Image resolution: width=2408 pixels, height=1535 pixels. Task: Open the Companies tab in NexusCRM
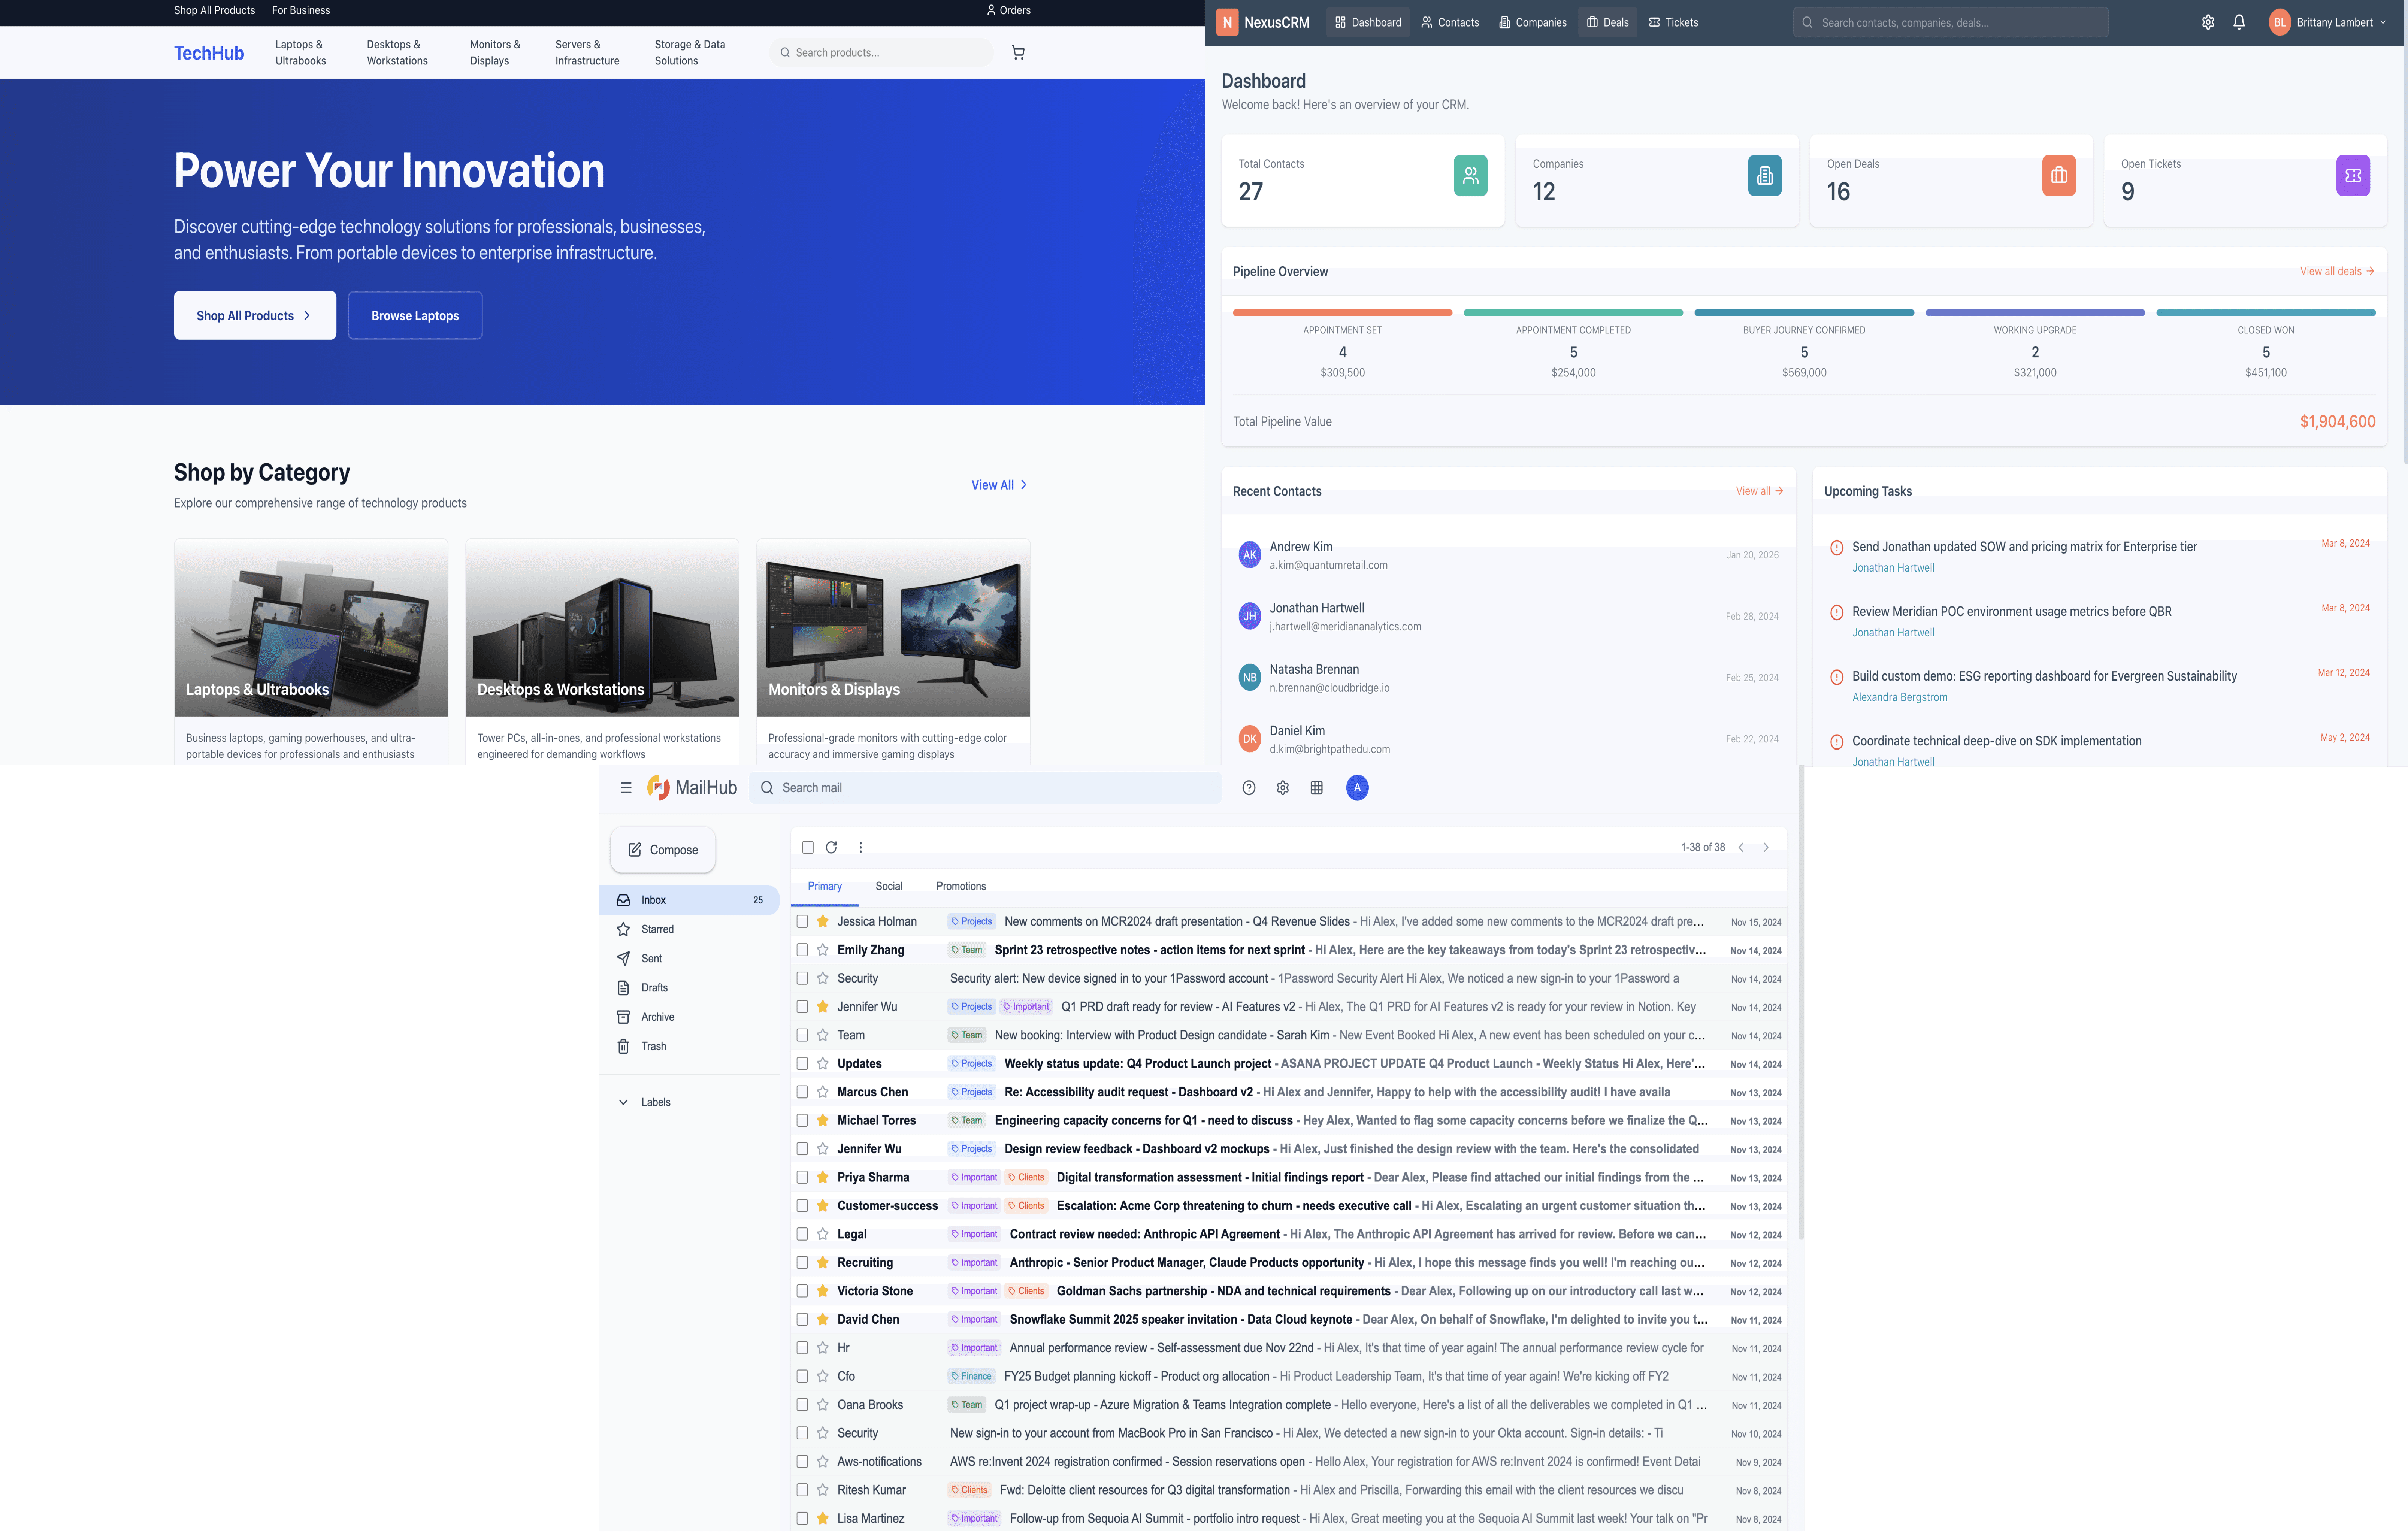tap(1532, 22)
